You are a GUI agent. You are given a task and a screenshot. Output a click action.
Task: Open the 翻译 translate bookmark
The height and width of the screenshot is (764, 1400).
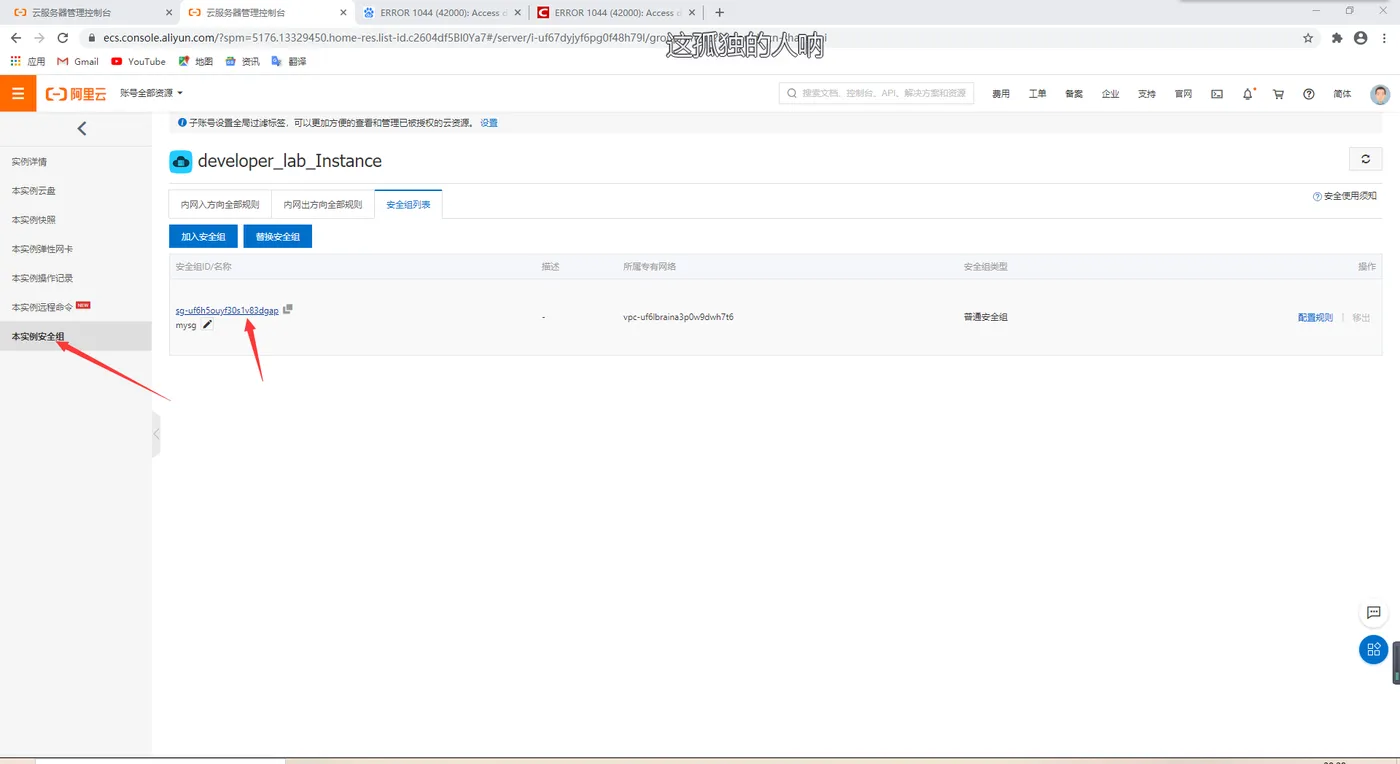click(289, 62)
